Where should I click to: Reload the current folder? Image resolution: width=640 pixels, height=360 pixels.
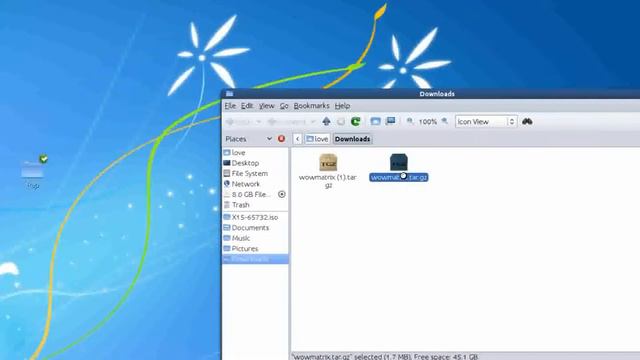(x=356, y=121)
